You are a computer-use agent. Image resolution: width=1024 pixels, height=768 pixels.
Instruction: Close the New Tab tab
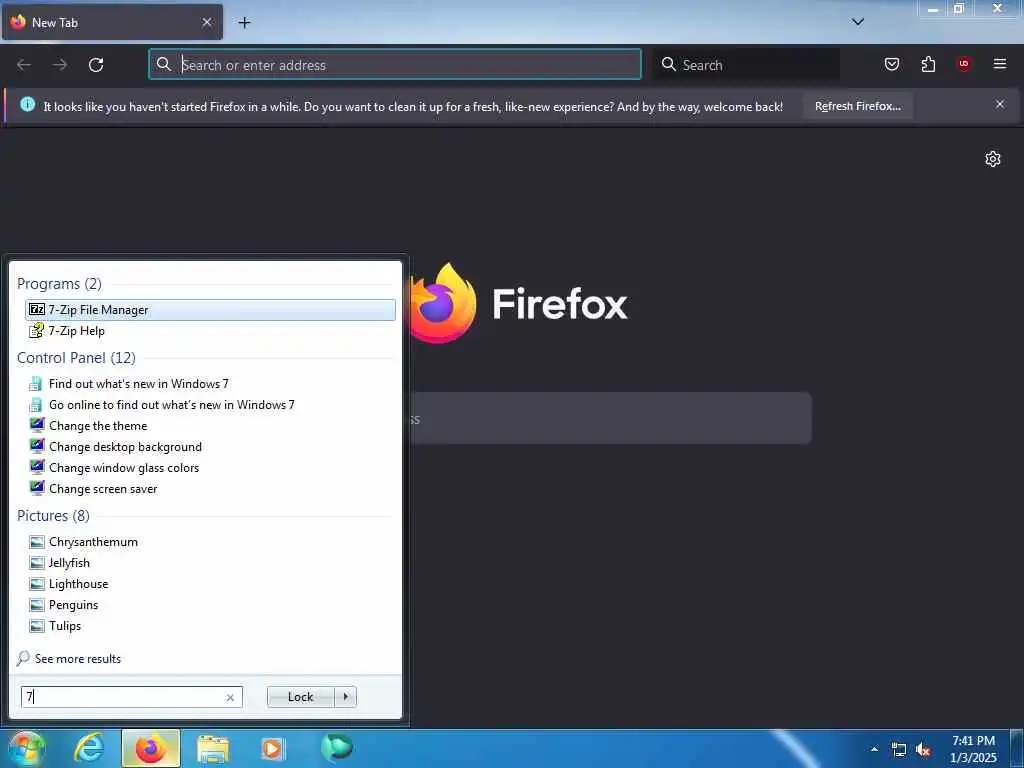207,22
